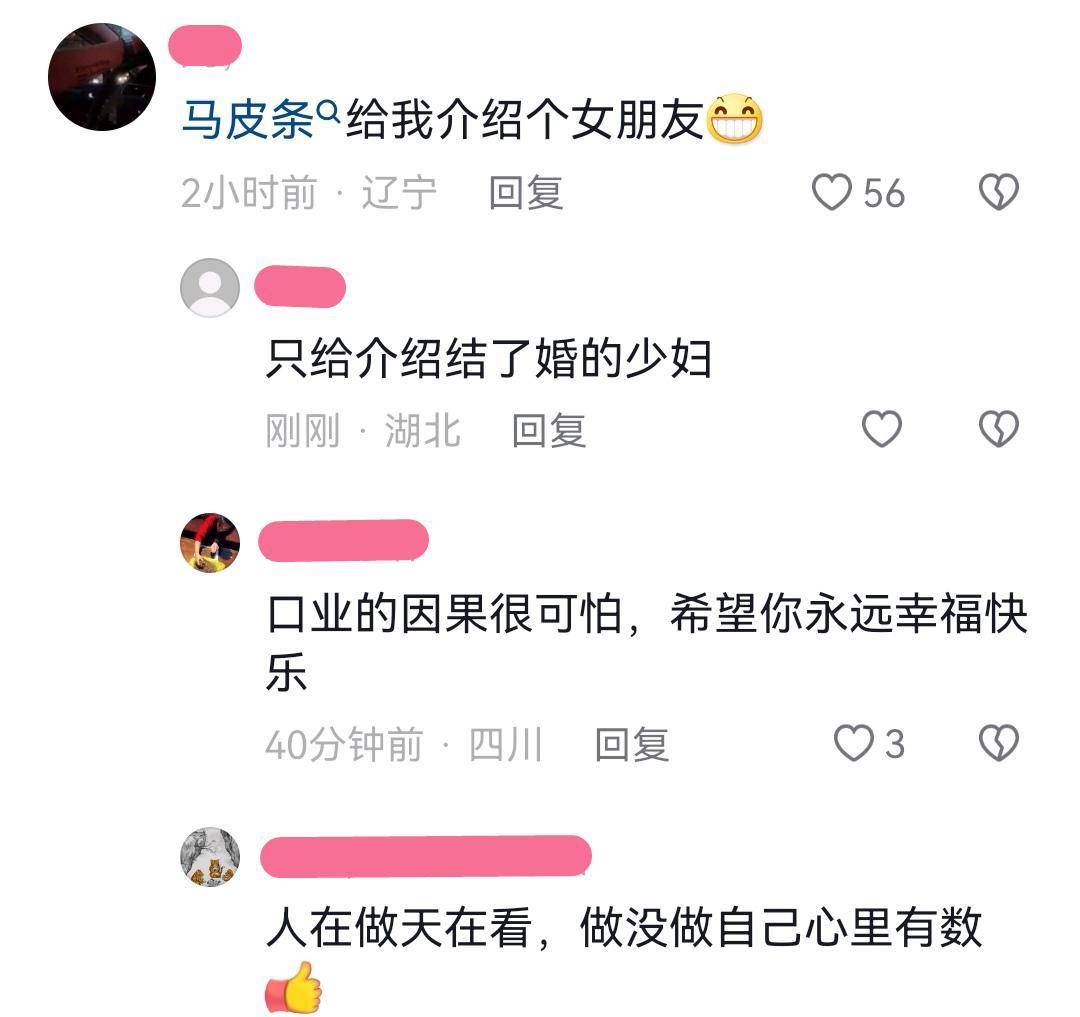Dislike the Sichuan comment about 口业
The width and height of the screenshot is (1080, 1017).
999,743
